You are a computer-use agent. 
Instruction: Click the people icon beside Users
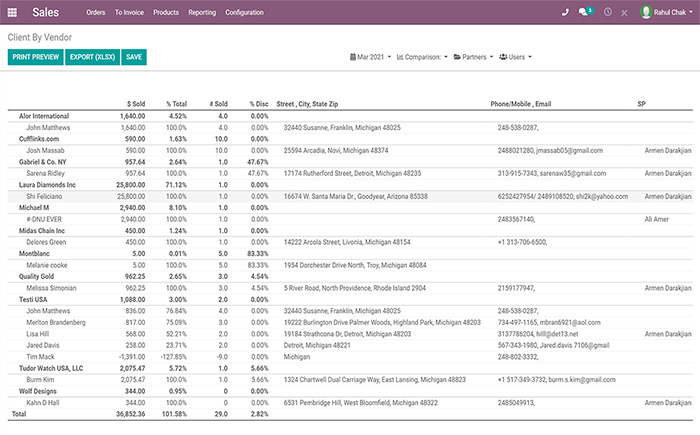(503, 57)
